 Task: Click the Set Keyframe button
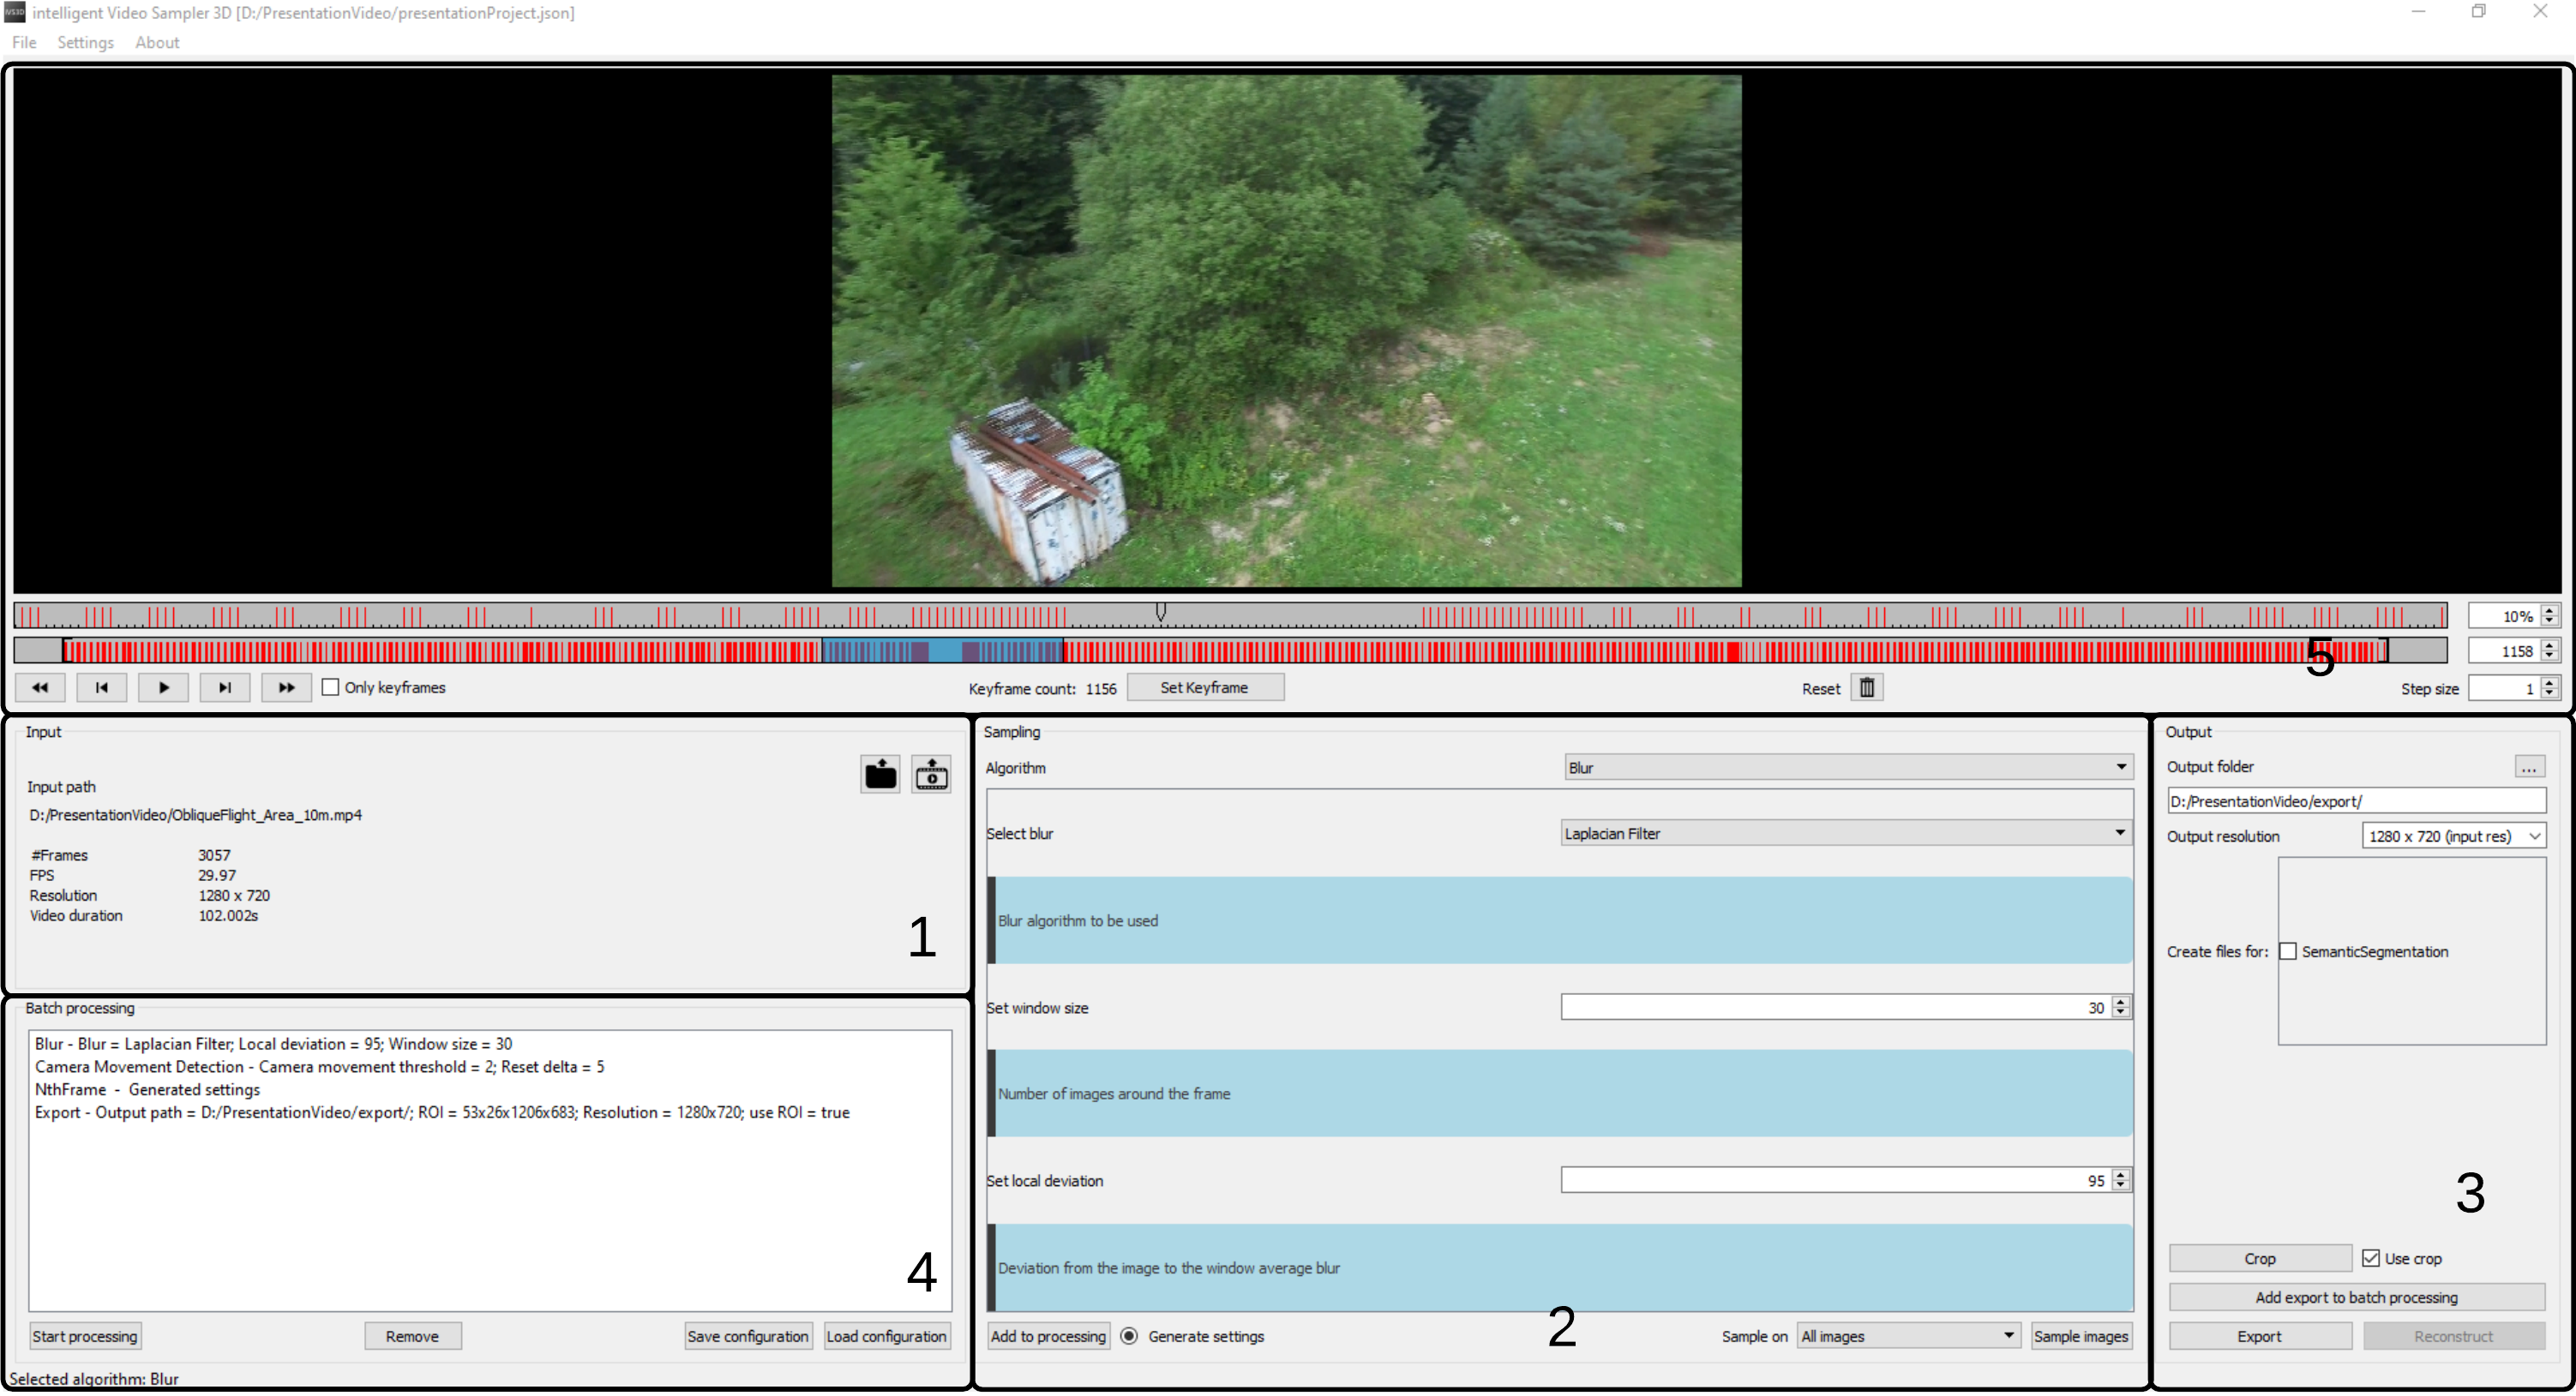(1204, 688)
